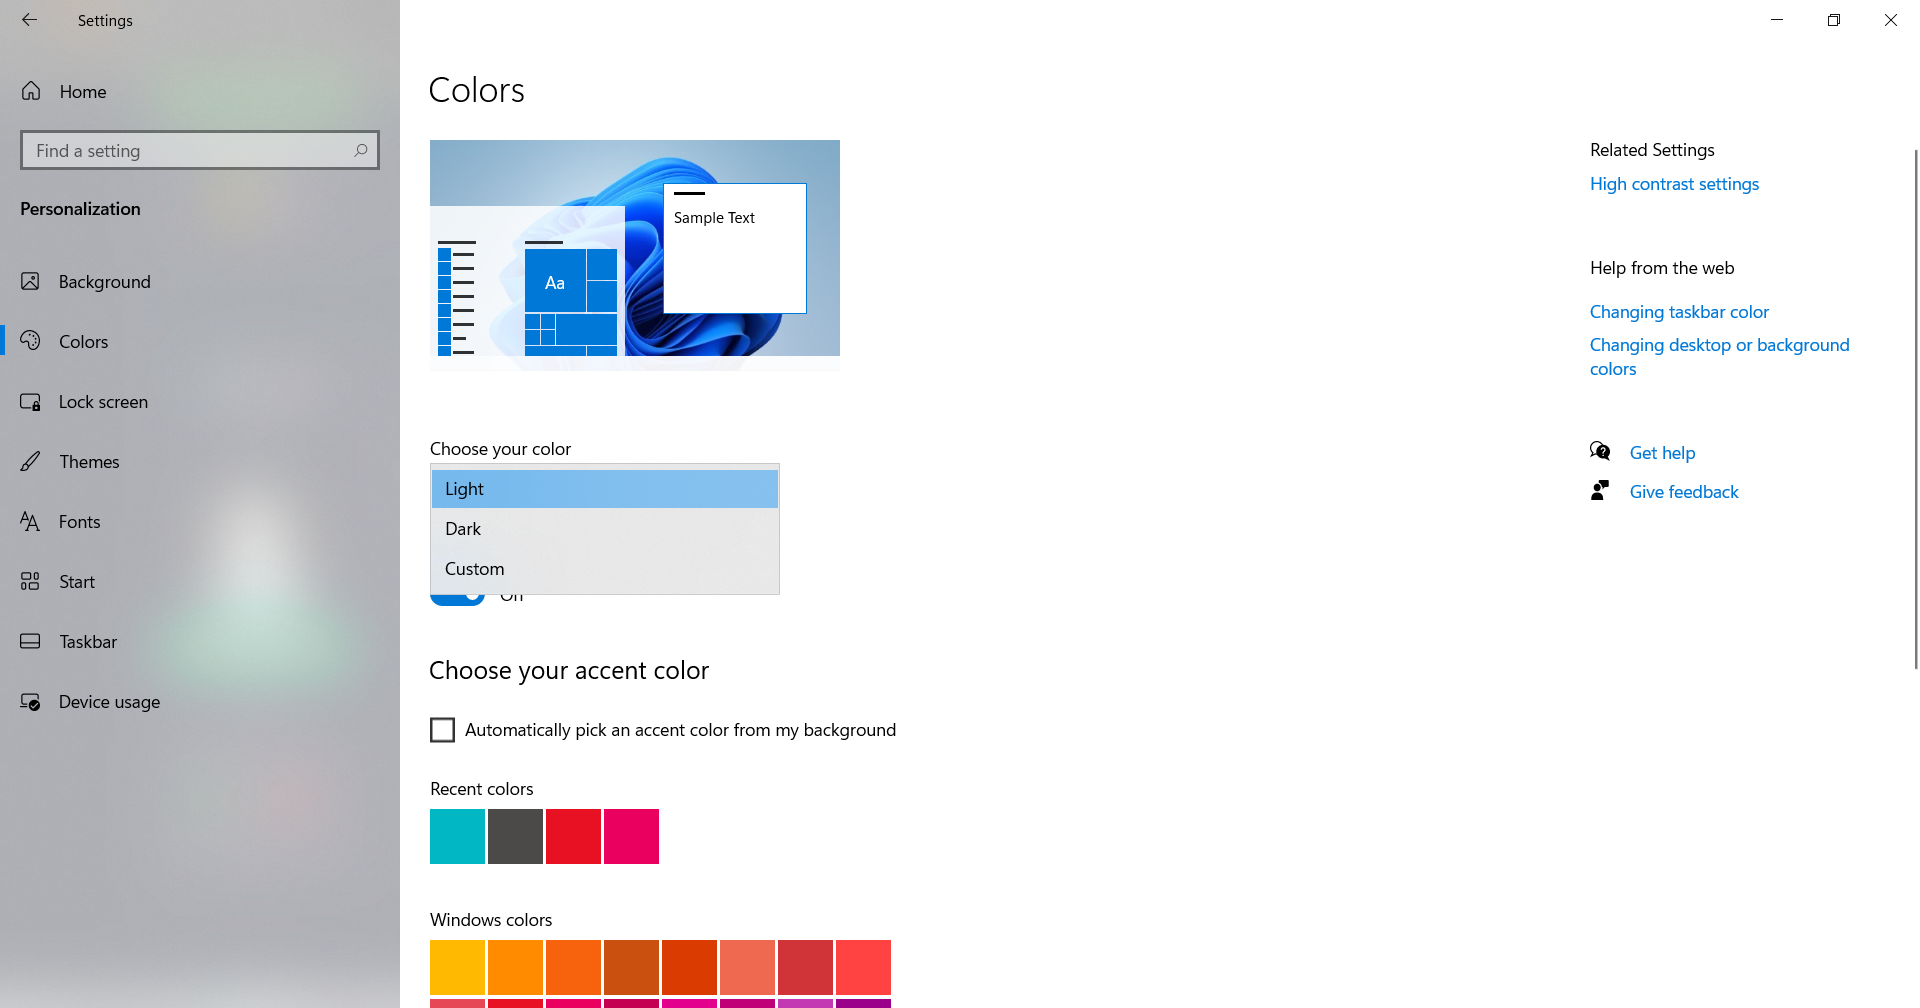Select teal recent color swatch

pos(457,836)
